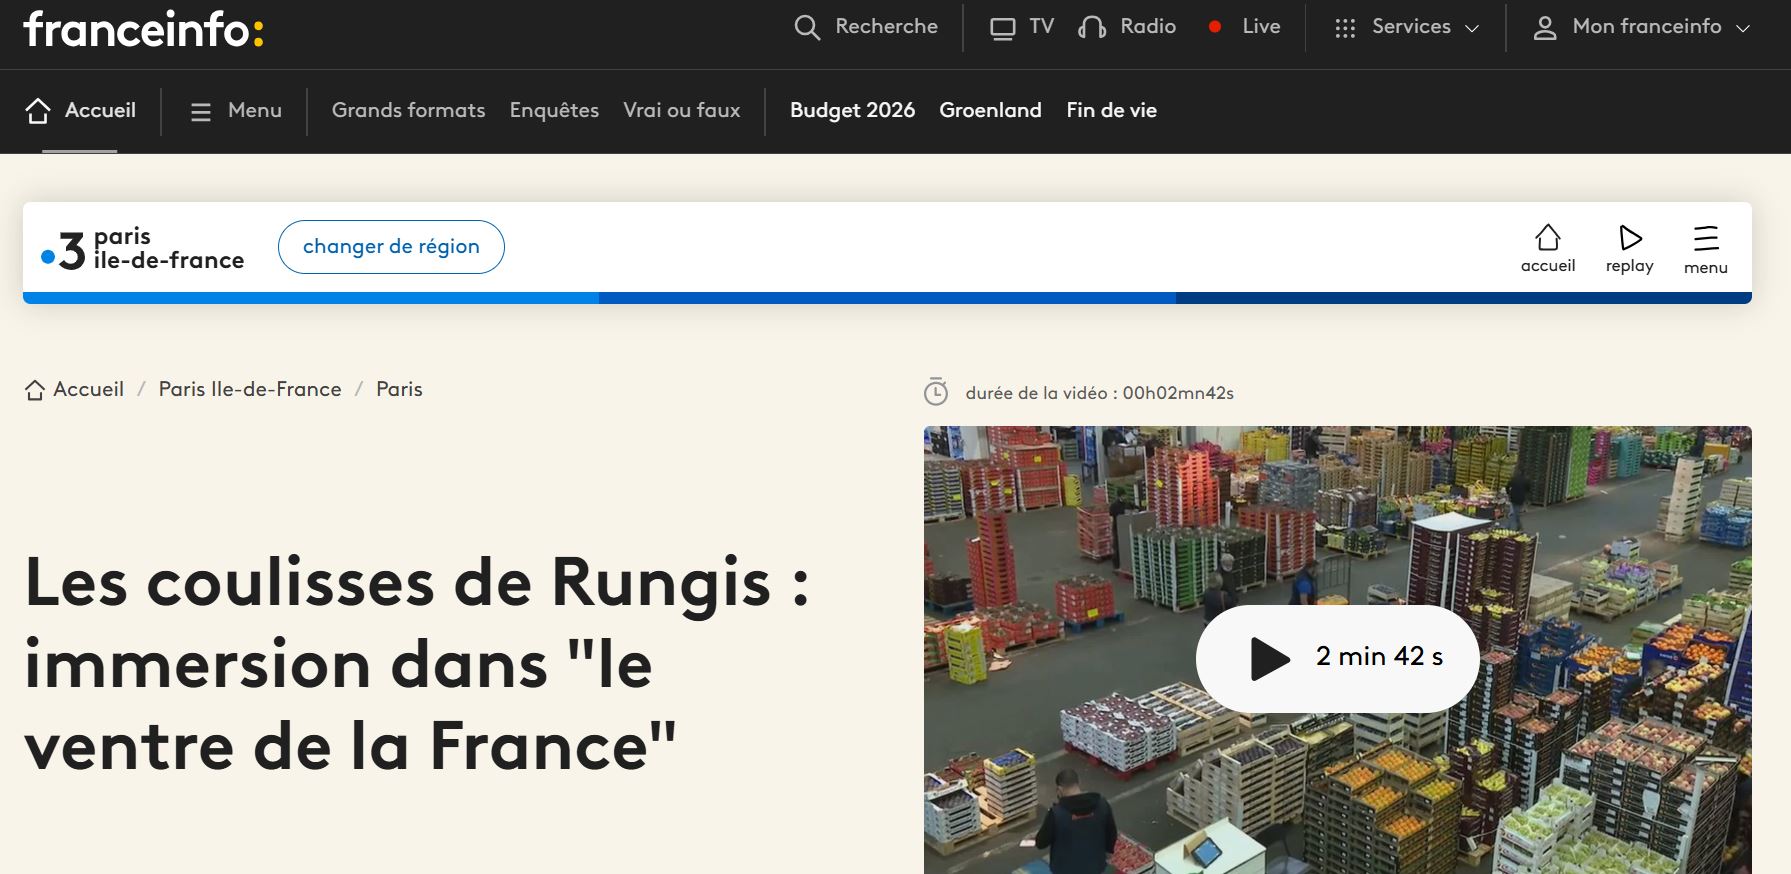Play the 2 min 42 s video

click(1338, 658)
